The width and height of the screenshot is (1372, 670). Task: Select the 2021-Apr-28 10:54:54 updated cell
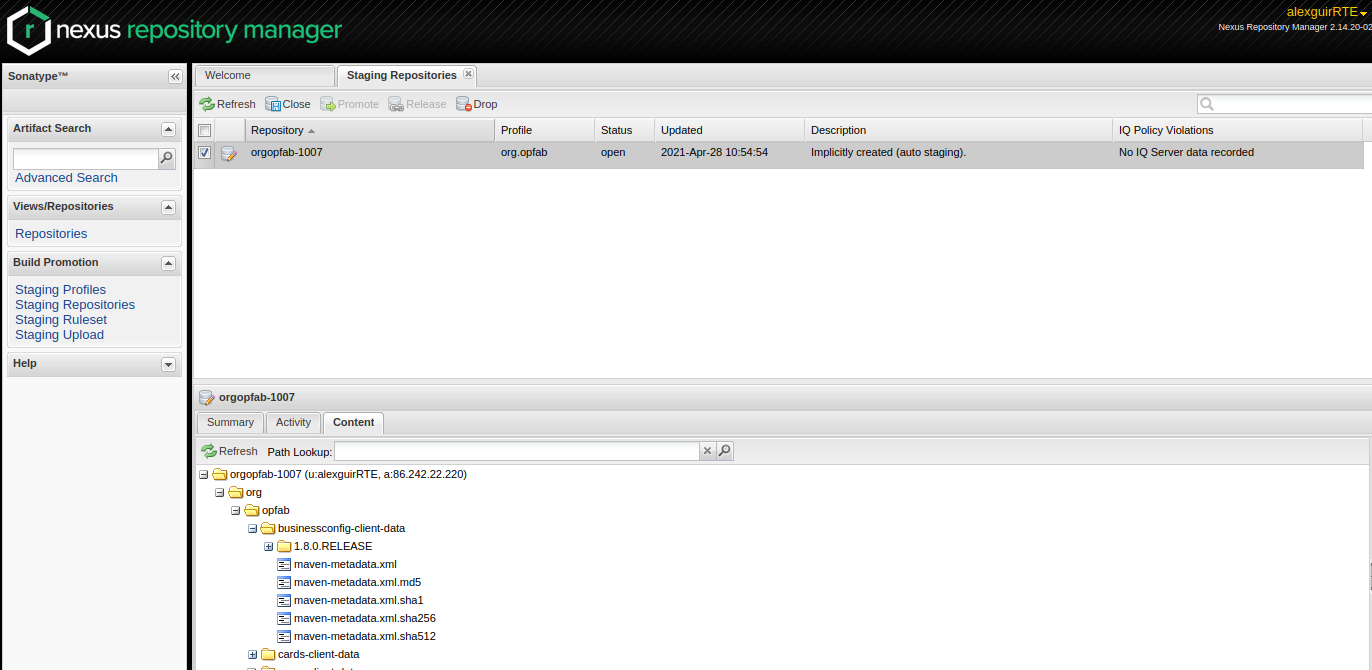point(714,153)
